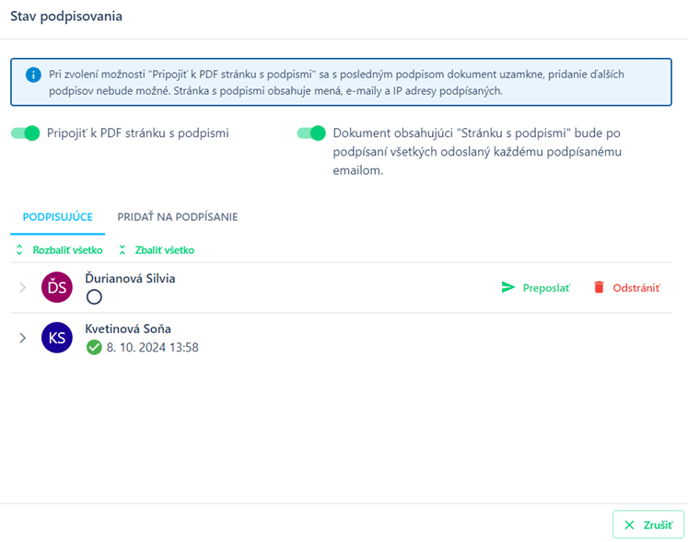Collapse all signers with Zbaliť všetko
The height and width of the screenshot is (542, 688).
coord(157,250)
